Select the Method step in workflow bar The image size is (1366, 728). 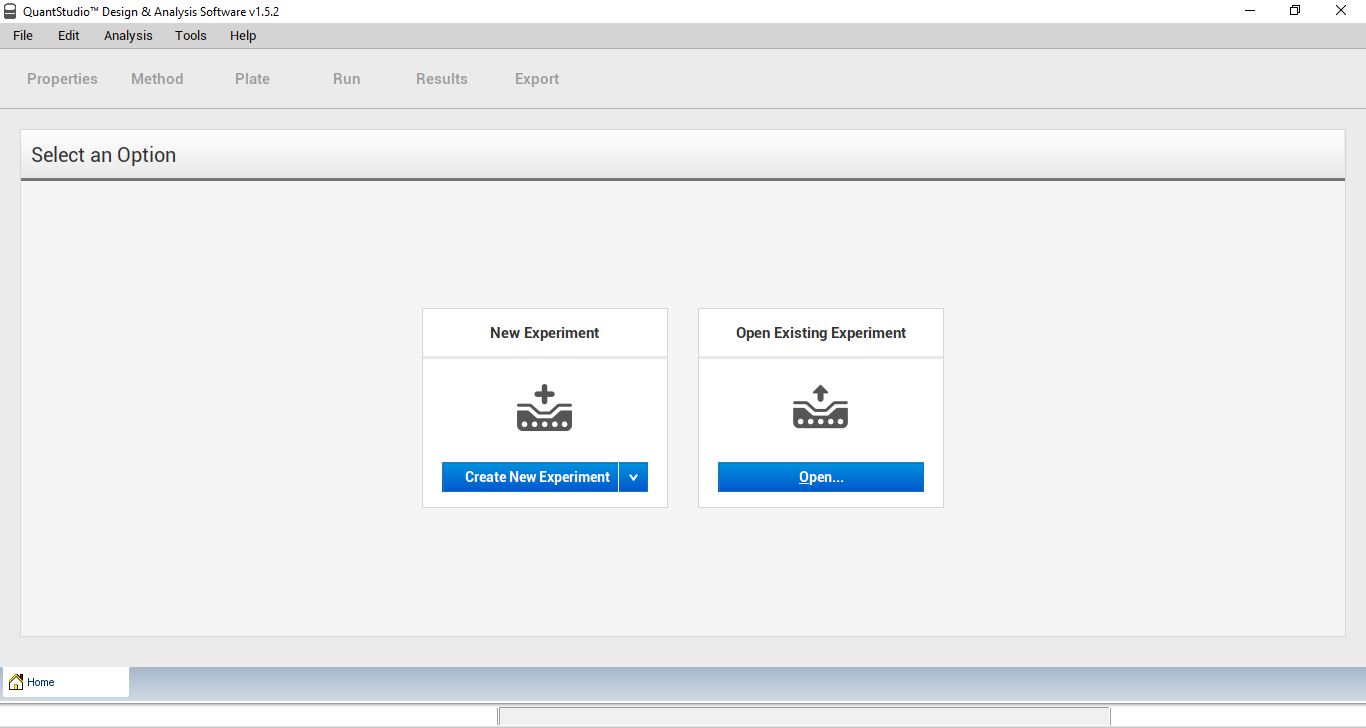click(x=156, y=78)
